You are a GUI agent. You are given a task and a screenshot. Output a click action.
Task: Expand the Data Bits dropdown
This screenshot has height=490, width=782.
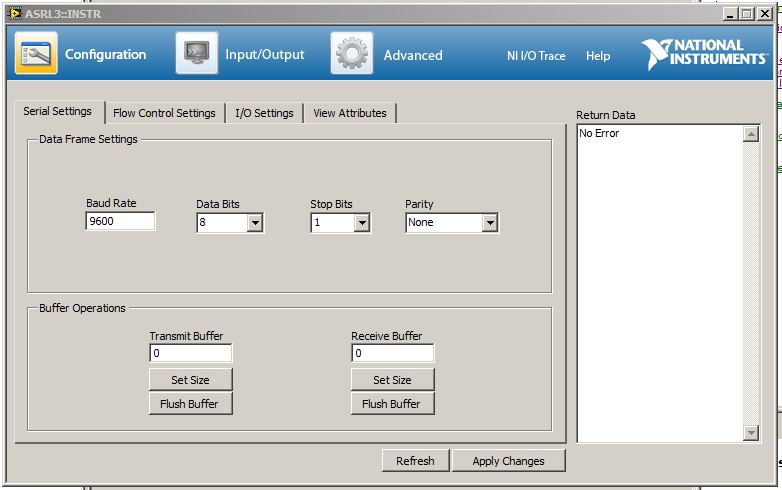pyautogui.click(x=255, y=223)
